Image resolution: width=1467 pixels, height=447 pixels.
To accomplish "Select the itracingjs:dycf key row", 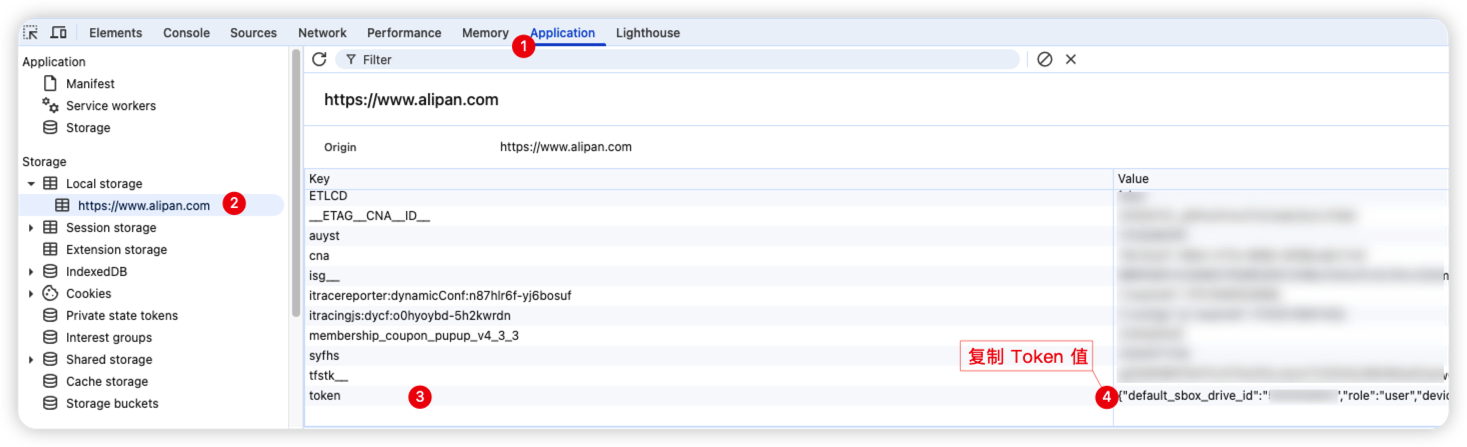I will click(x=709, y=316).
